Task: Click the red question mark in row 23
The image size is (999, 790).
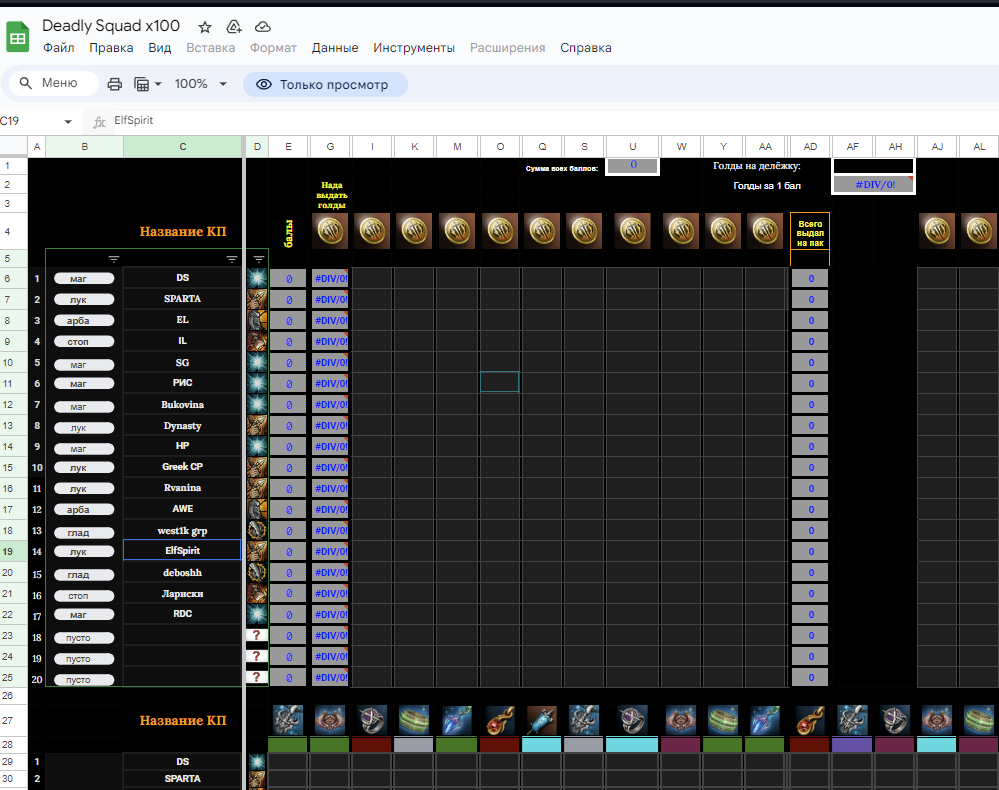Action: 257,635
